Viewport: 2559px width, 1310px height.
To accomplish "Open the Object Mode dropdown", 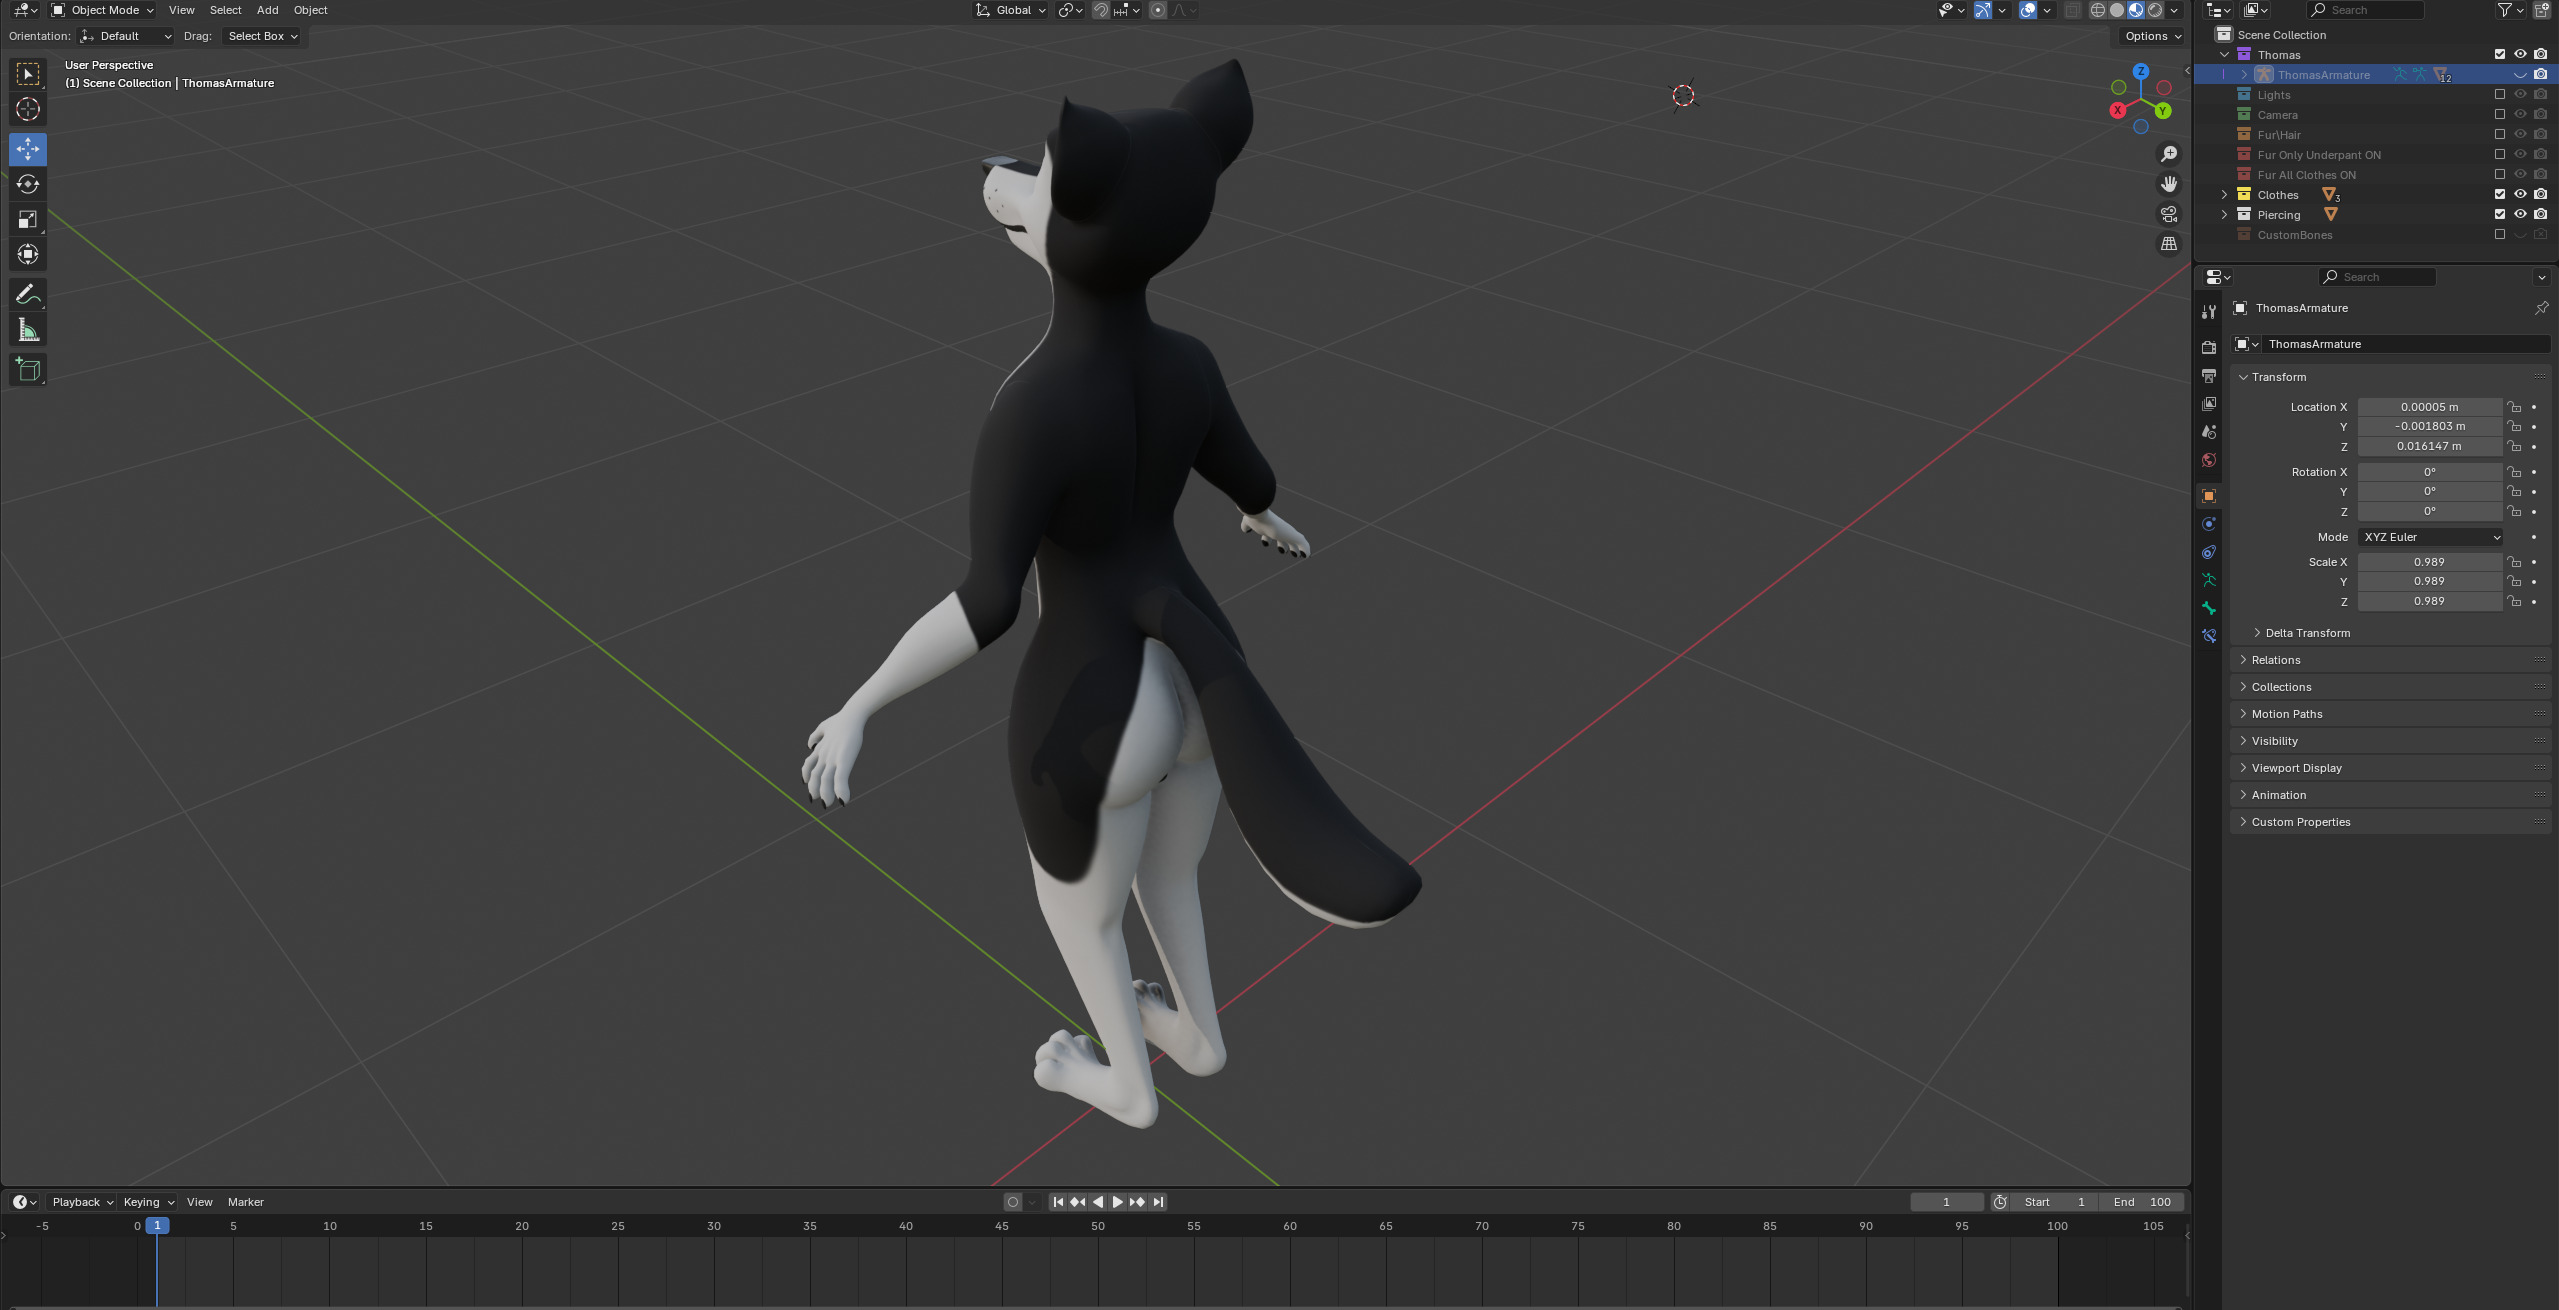I will click(102, 10).
